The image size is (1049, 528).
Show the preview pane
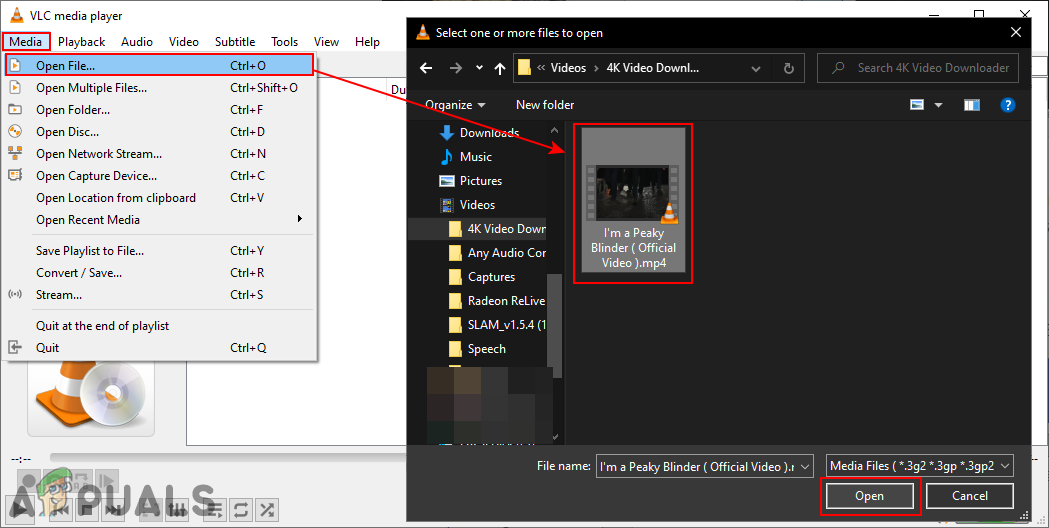pyautogui.click(x=971, y=105)
